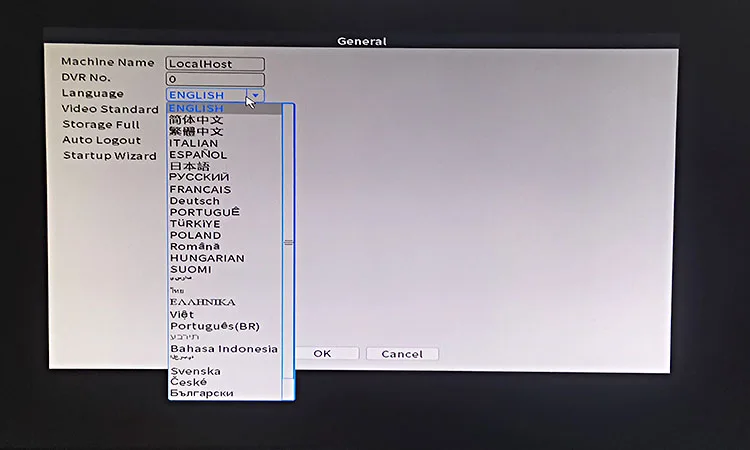This screenshot has width=750, height=450.
Task: Collapse the Language dropdown arrow
Action: point(255,95)
